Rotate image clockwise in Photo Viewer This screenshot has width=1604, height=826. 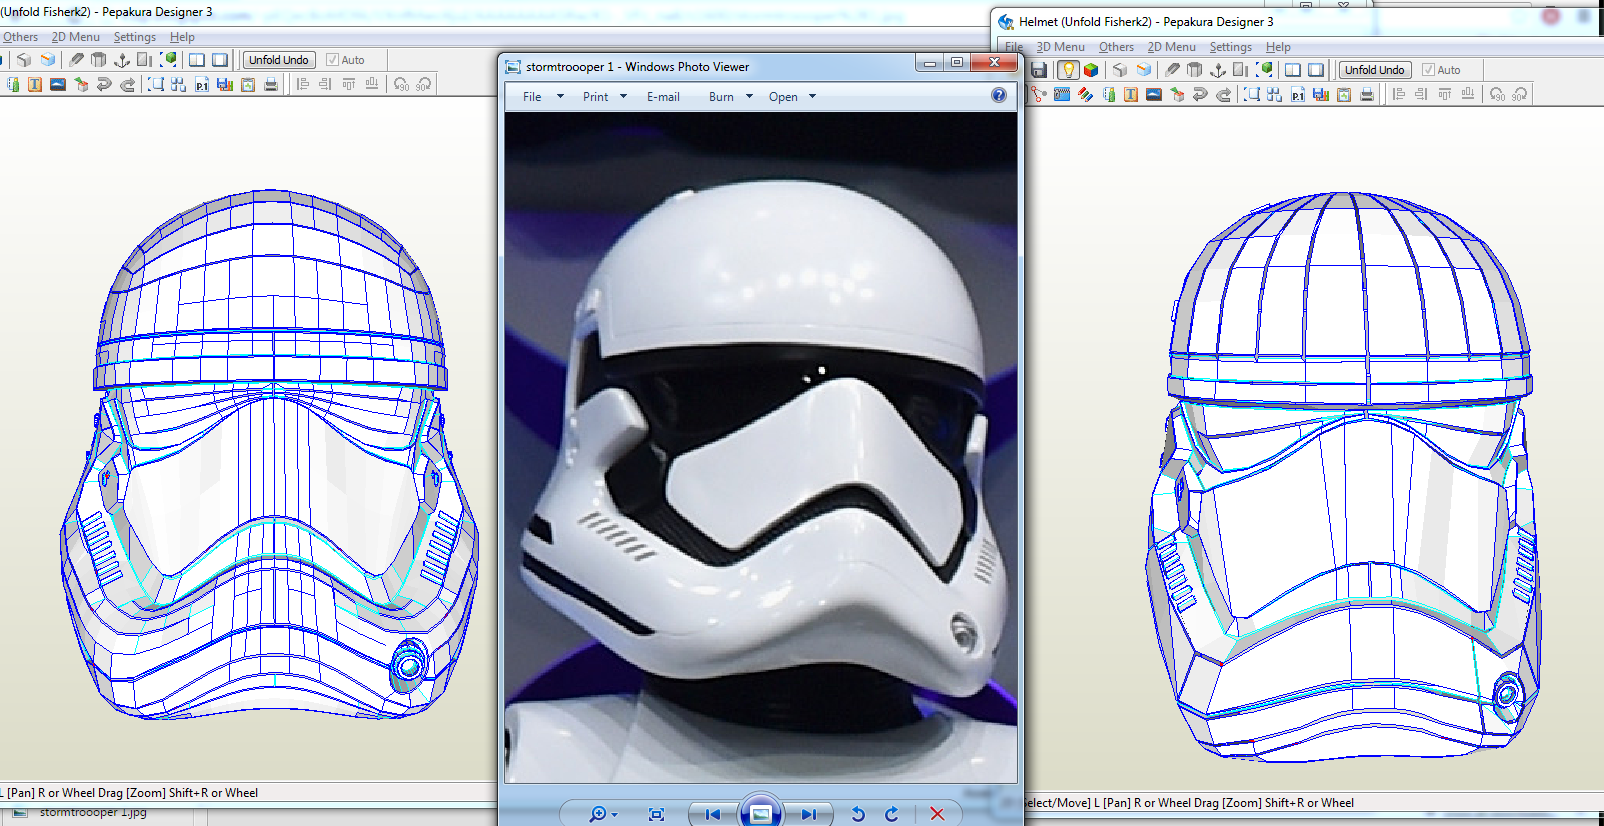pyautogui.click(x=891, y=814)
